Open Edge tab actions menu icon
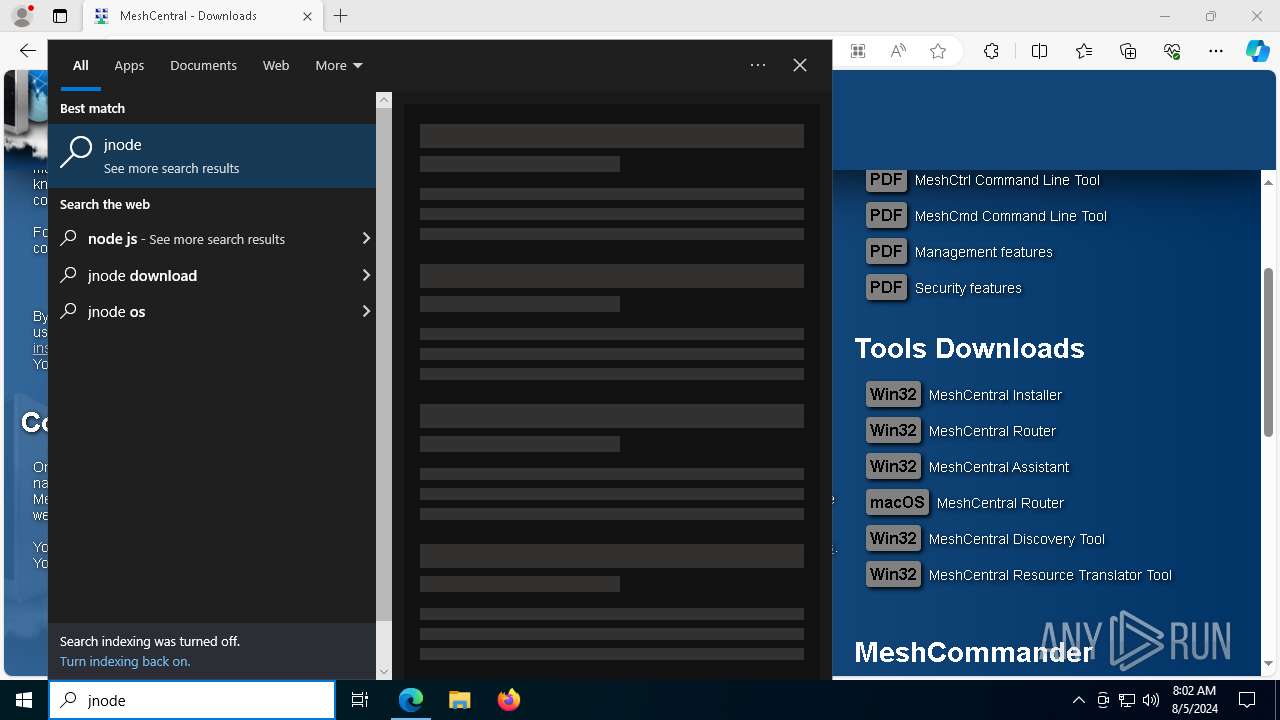The height and width of the screenshot is (720, 1280). 60,16
